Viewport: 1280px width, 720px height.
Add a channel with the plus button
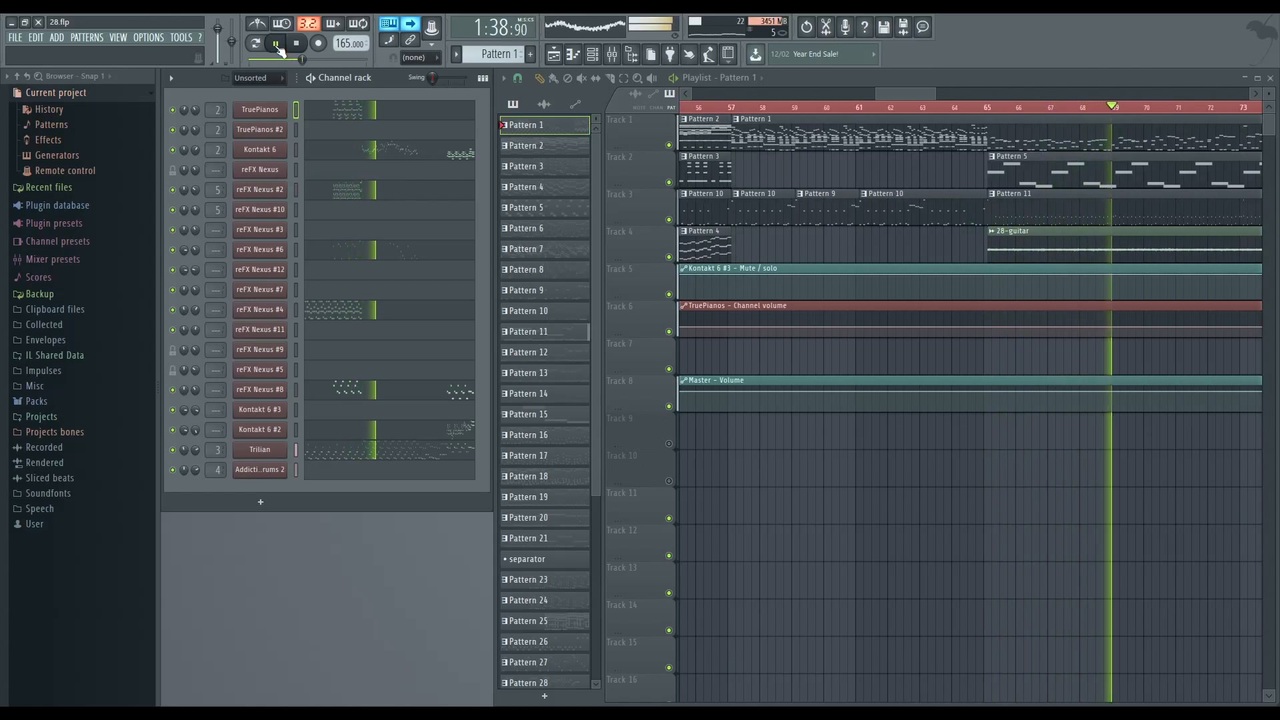click(x=260, y=502)
